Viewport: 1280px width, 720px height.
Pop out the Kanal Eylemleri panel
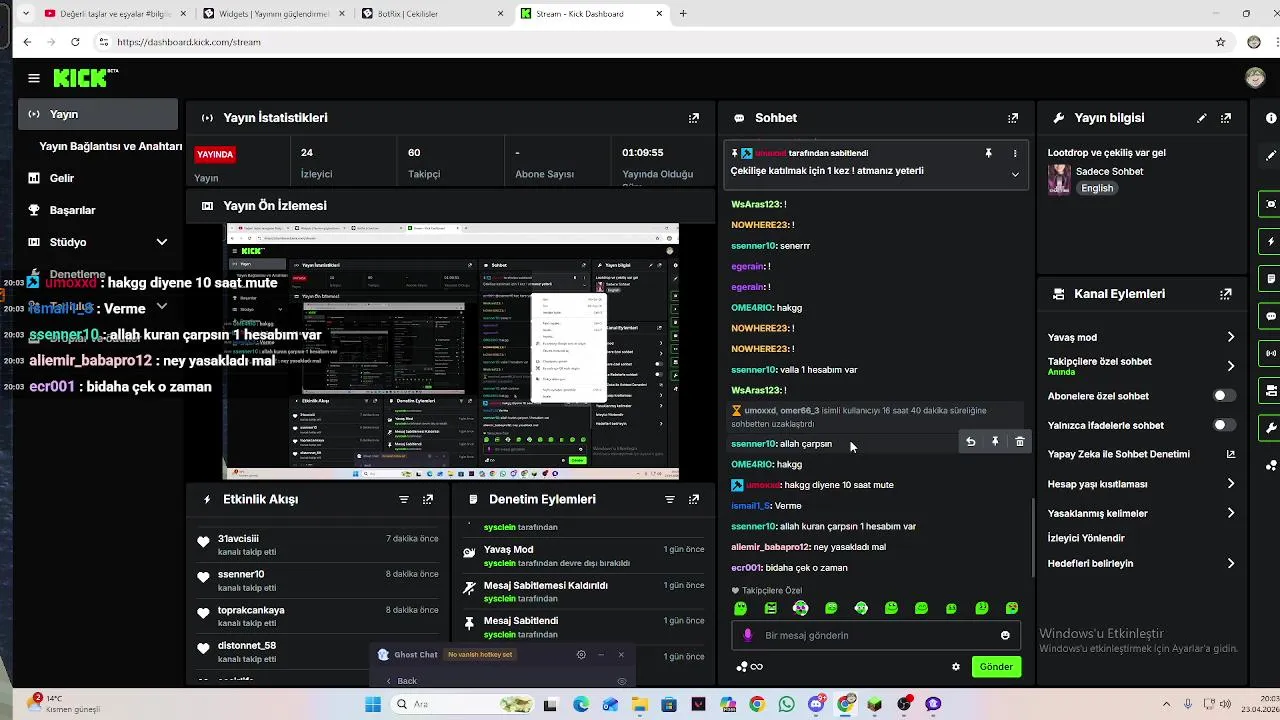pyautogui.click(x=1226, y=294)
